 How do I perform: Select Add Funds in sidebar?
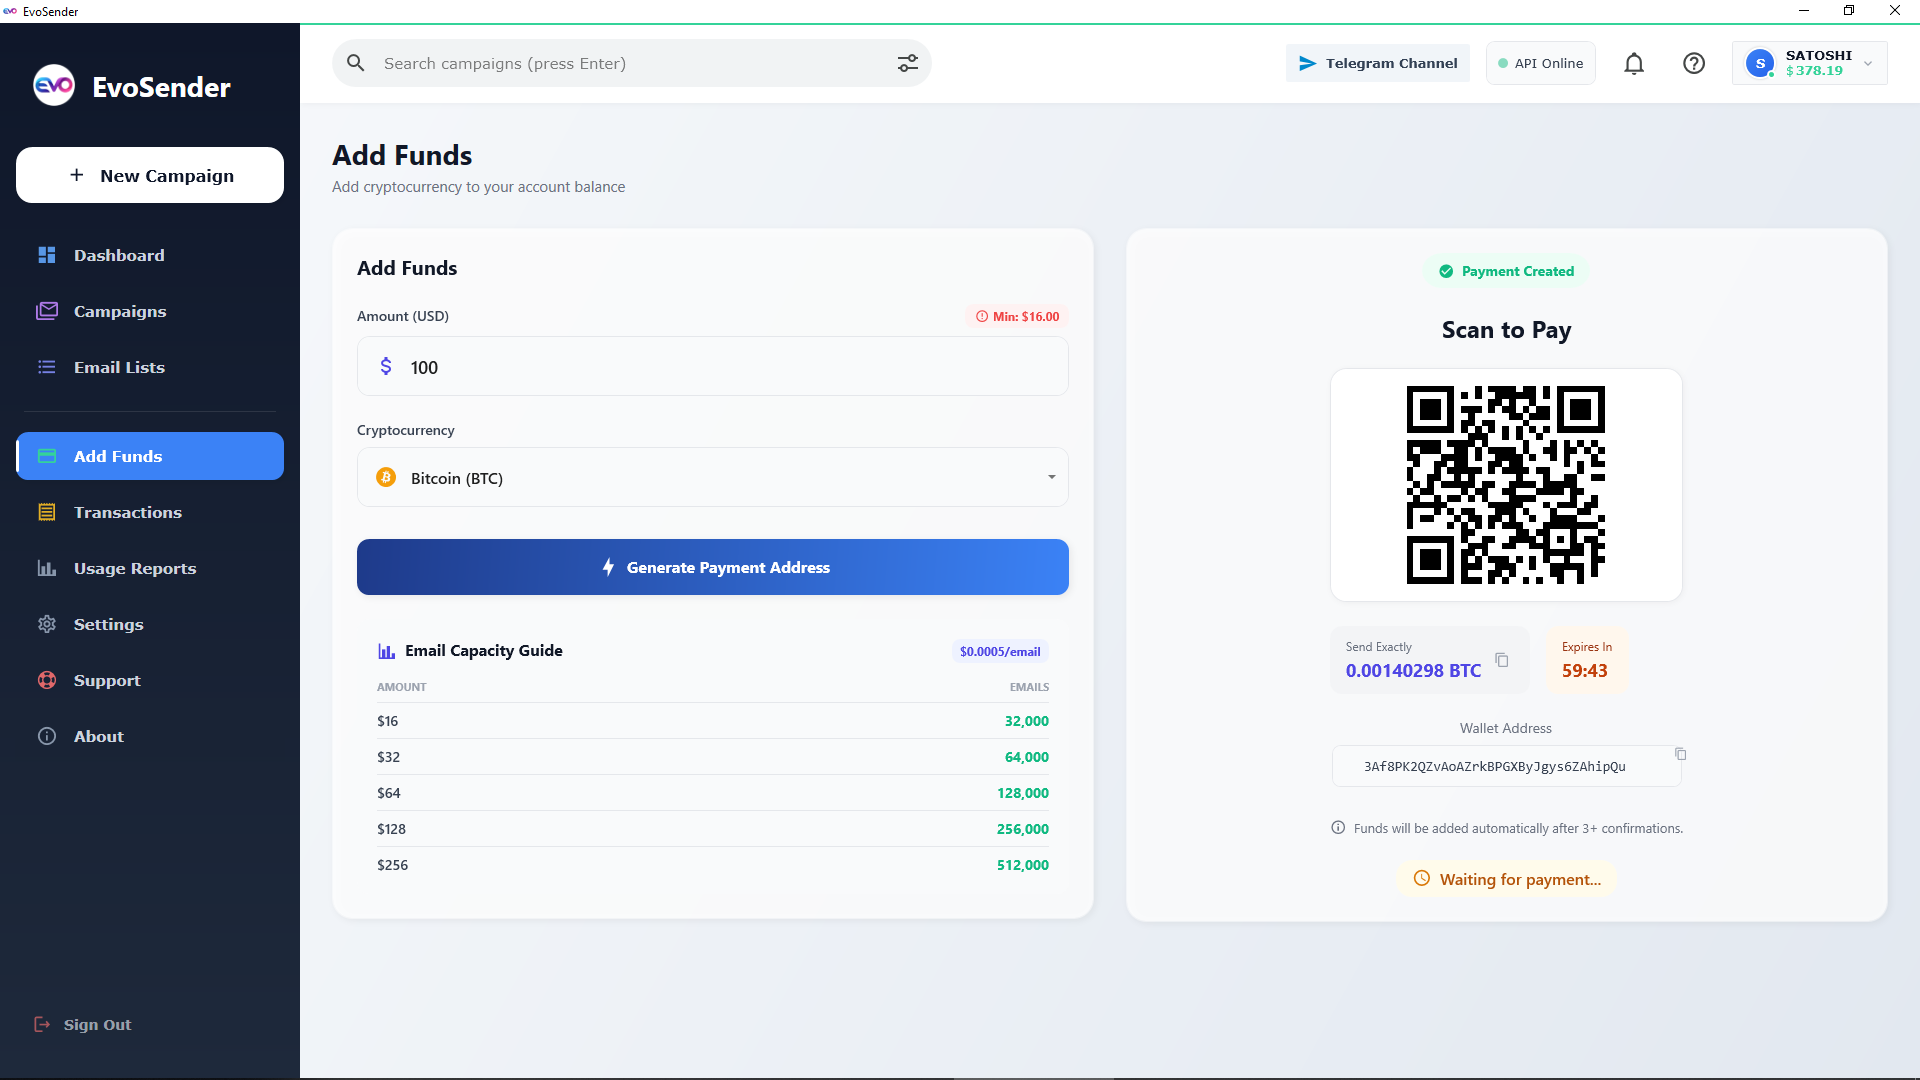150,456
